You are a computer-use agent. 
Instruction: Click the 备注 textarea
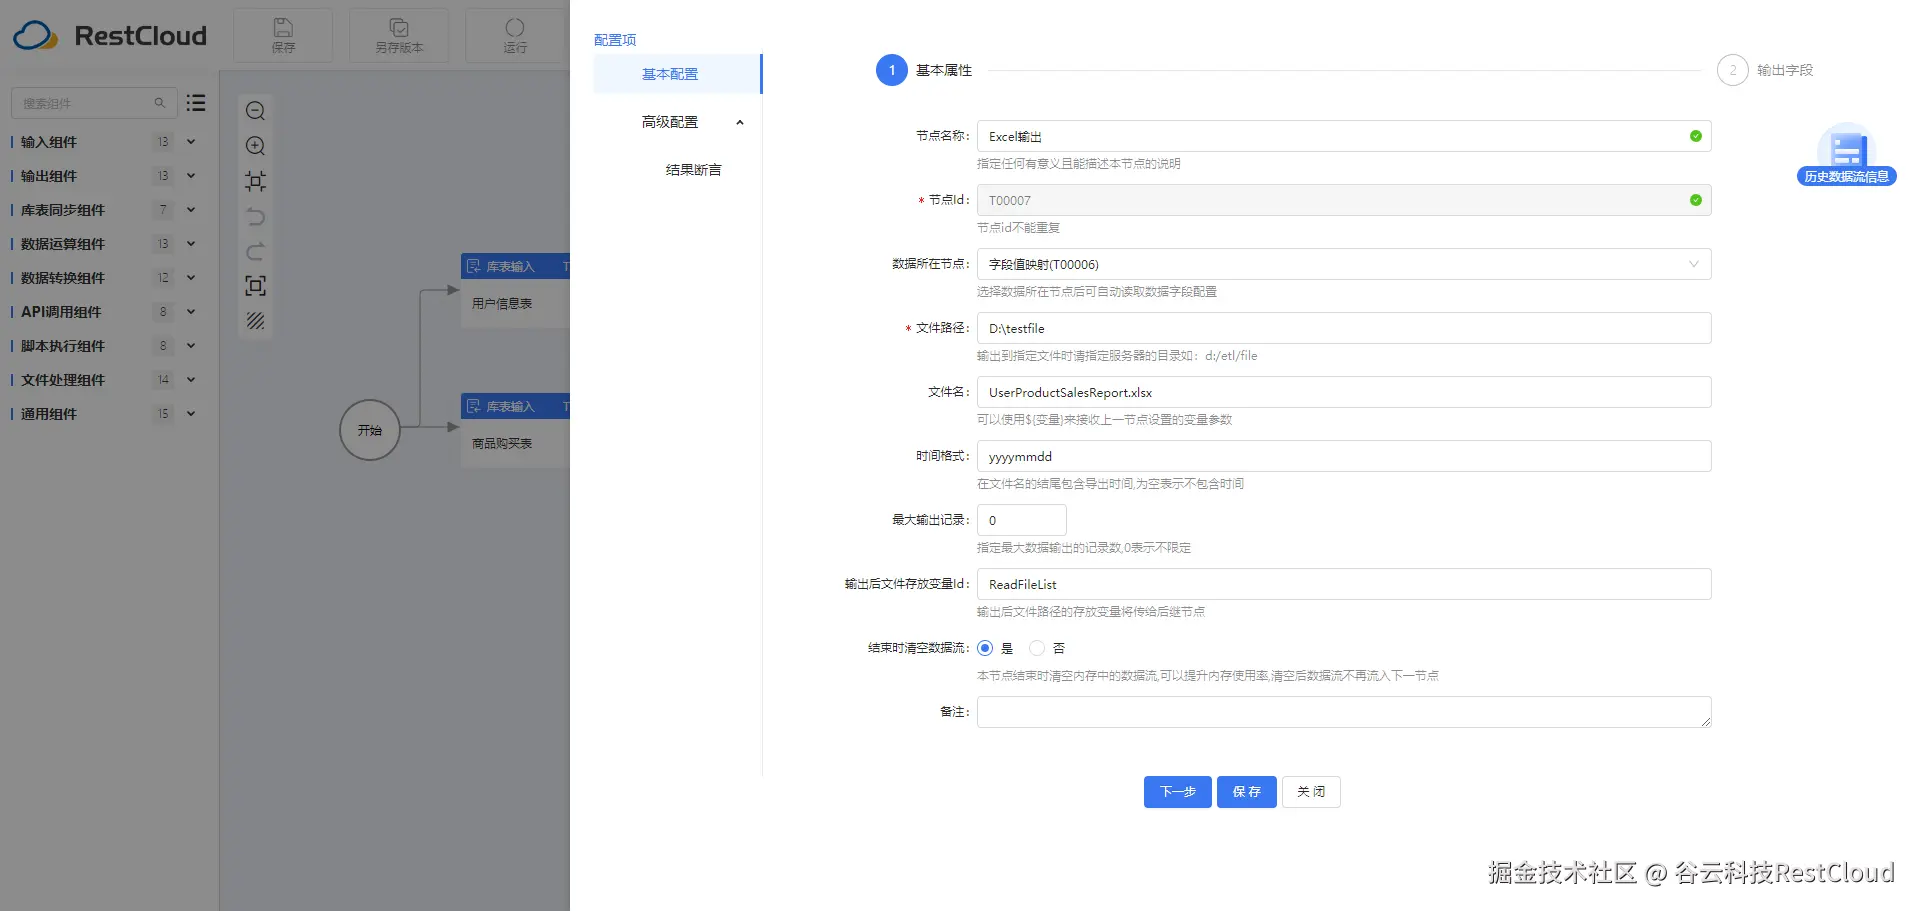tap(1344, 712)
